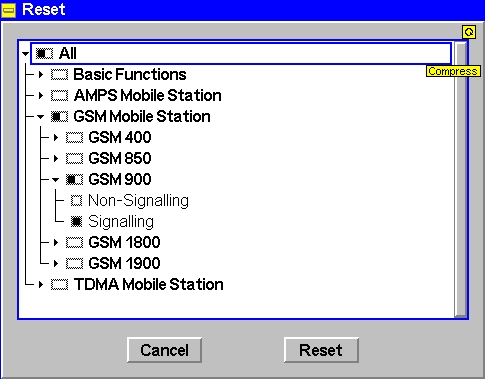This screenshot has width=485, height=379.
Task: Uncheck the Signalling checkbox
Action: 76,222
